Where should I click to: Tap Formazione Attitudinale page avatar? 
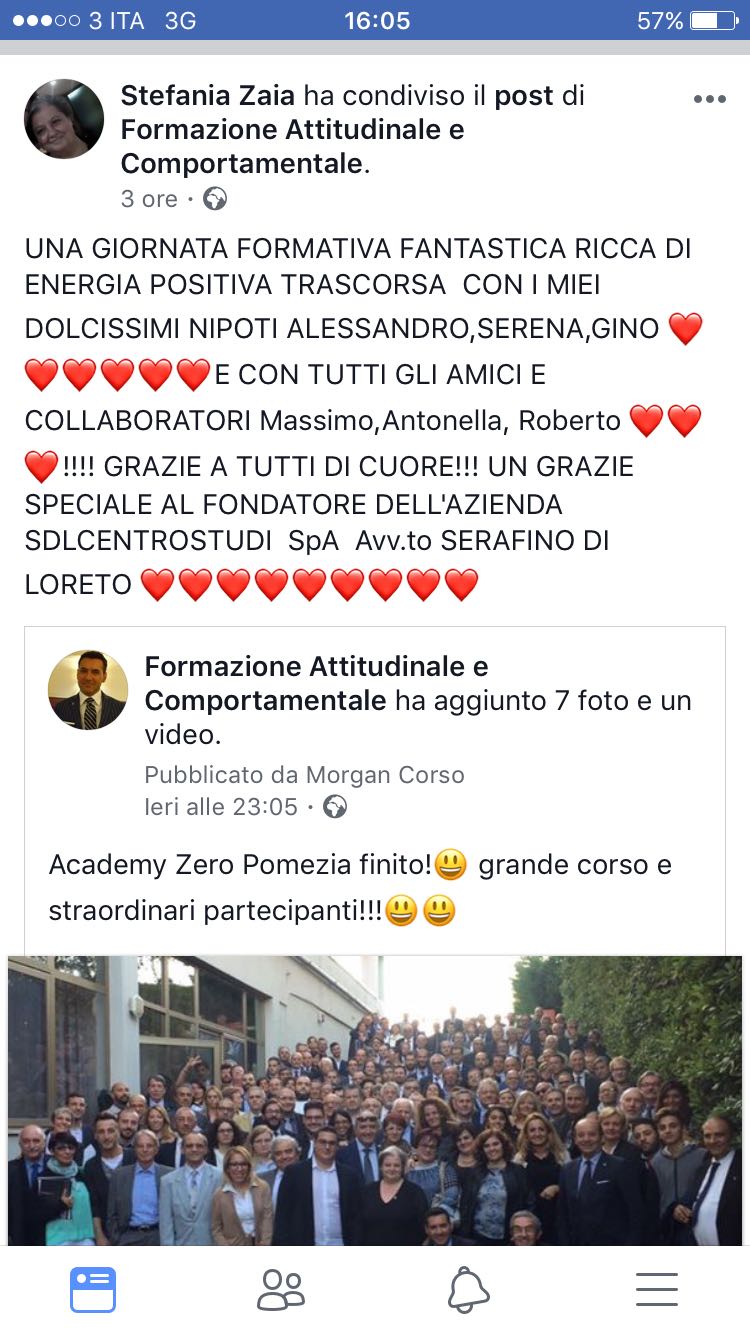[88, 690]
